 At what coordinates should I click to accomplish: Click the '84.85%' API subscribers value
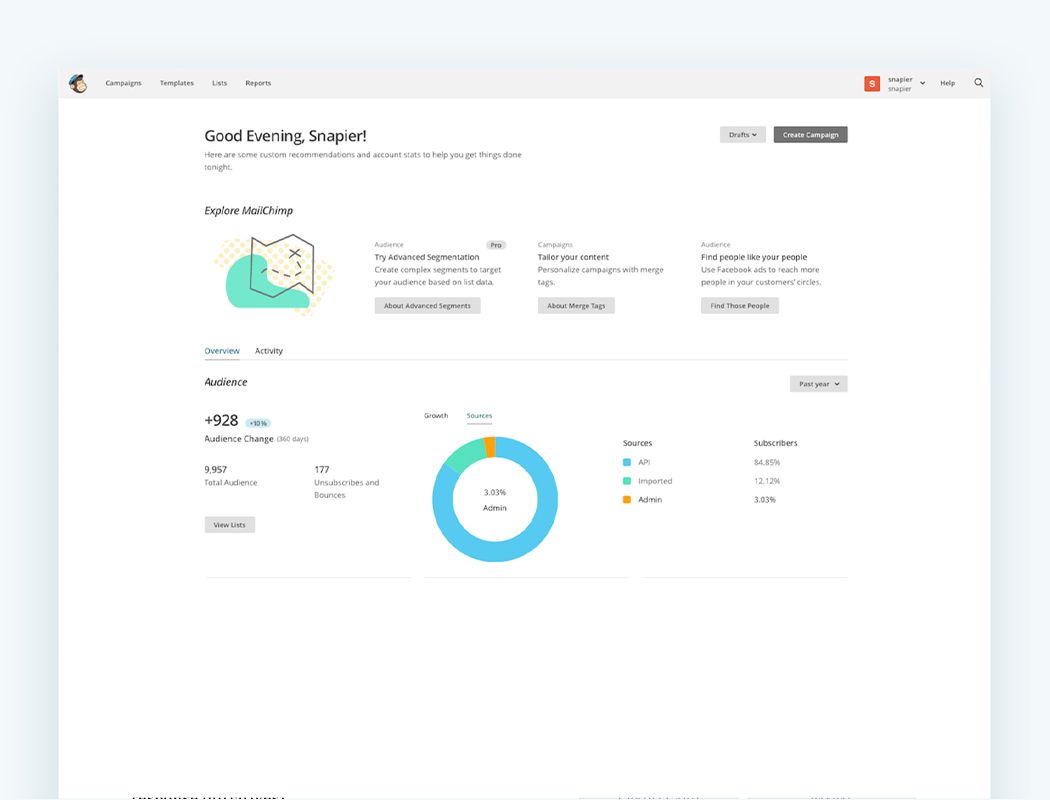click(767, 462)
